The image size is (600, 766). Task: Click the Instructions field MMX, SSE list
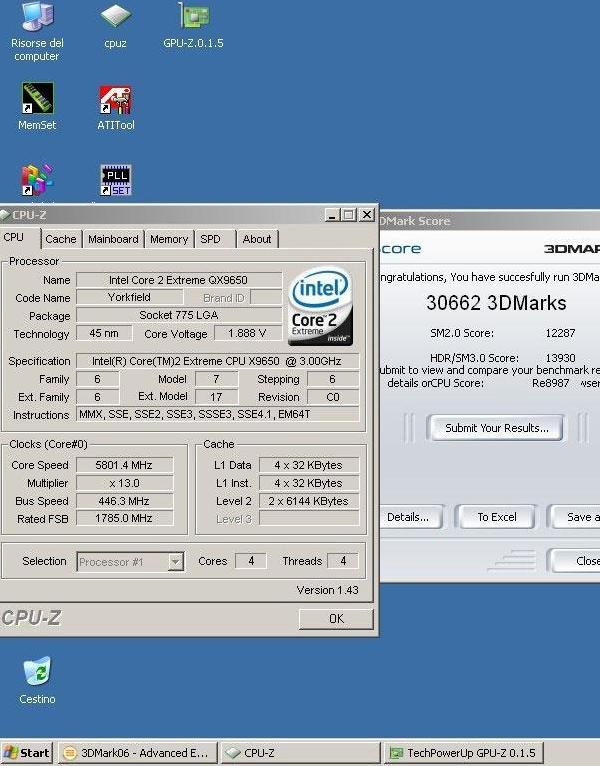217,414
